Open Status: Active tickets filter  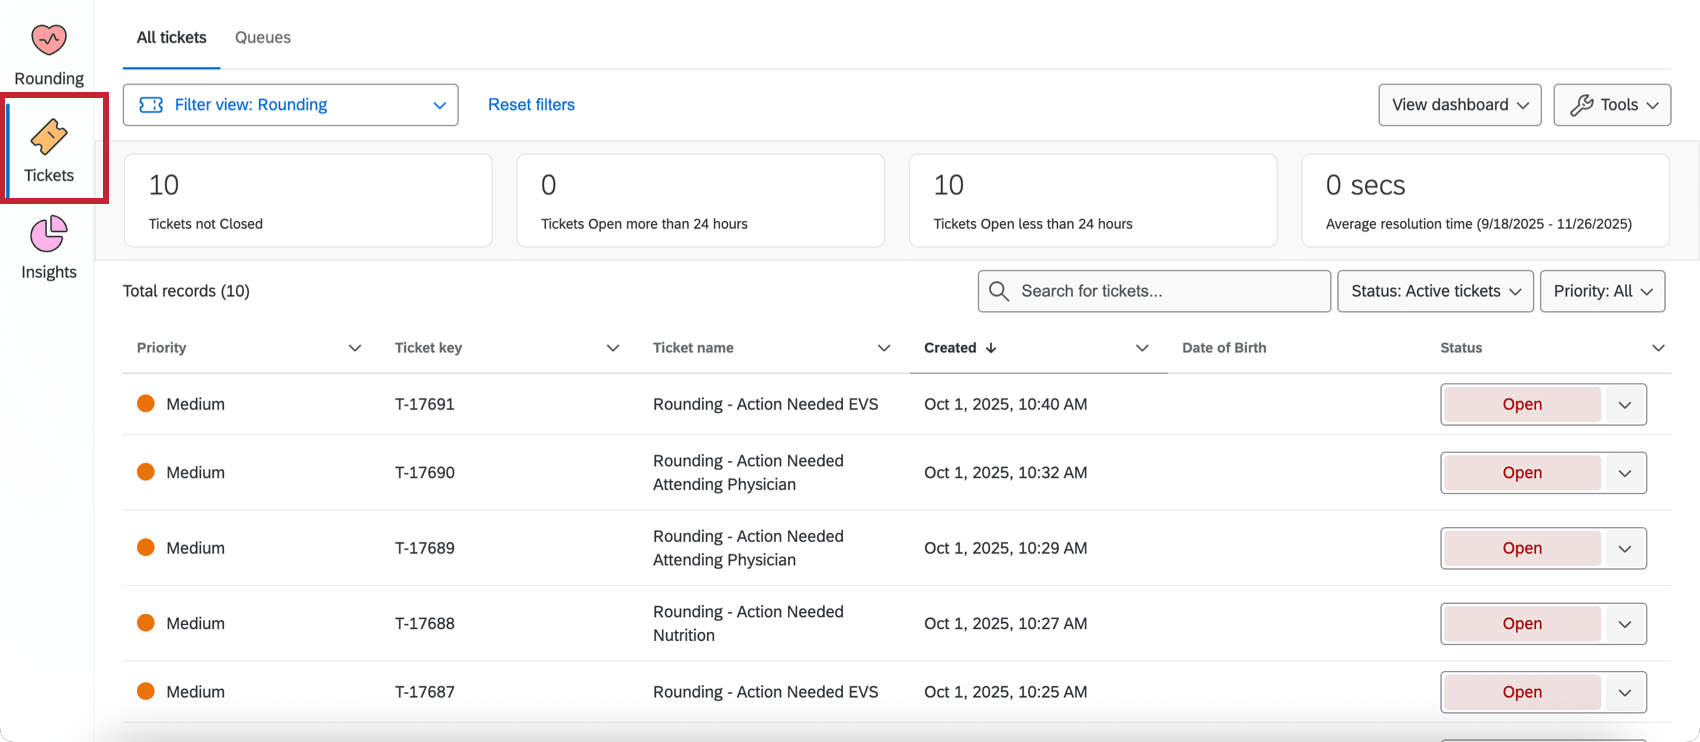1435,291
